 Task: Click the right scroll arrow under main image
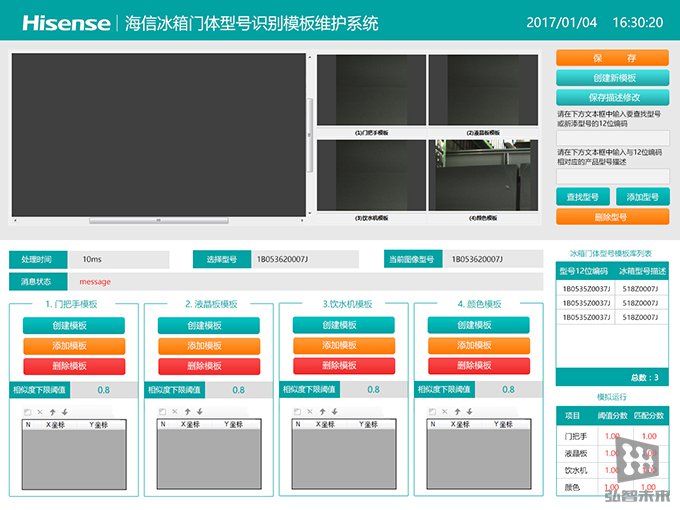(302, 220)
